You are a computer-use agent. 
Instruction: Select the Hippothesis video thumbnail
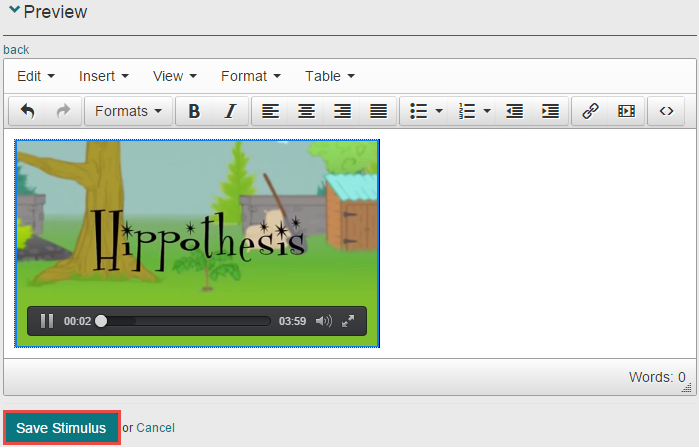coord(197,243)
